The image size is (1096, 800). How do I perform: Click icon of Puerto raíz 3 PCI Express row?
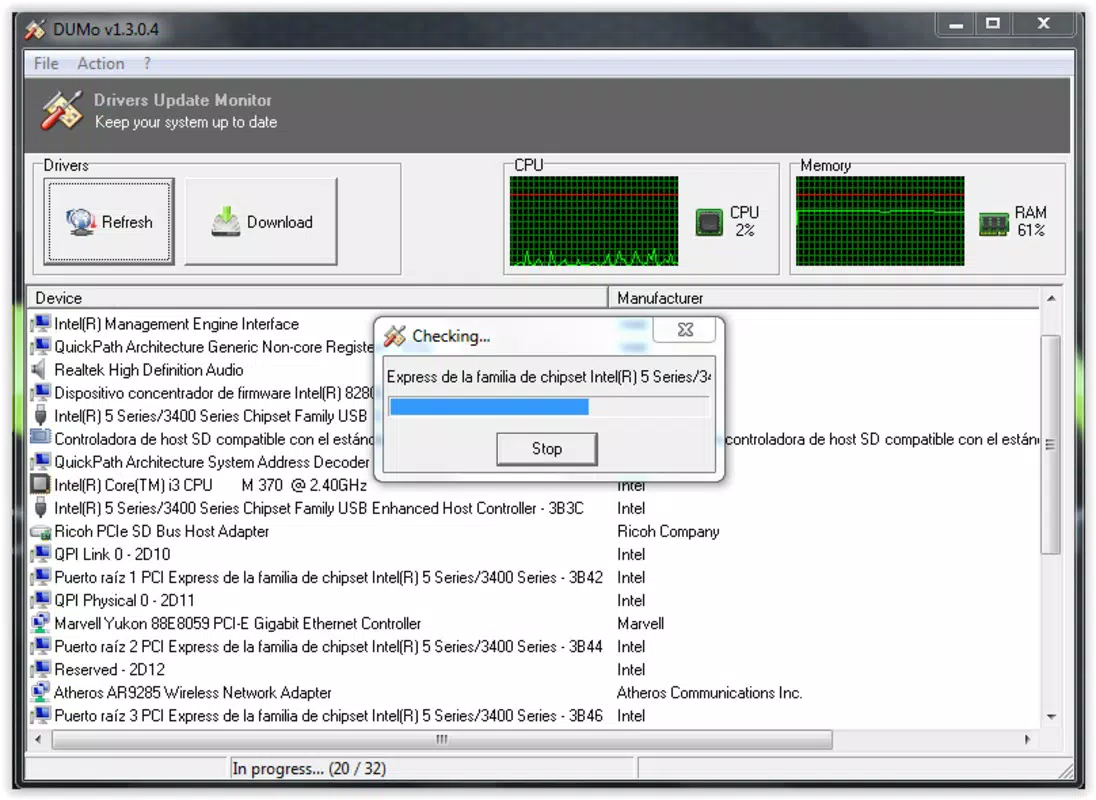(x=41, y=715)
